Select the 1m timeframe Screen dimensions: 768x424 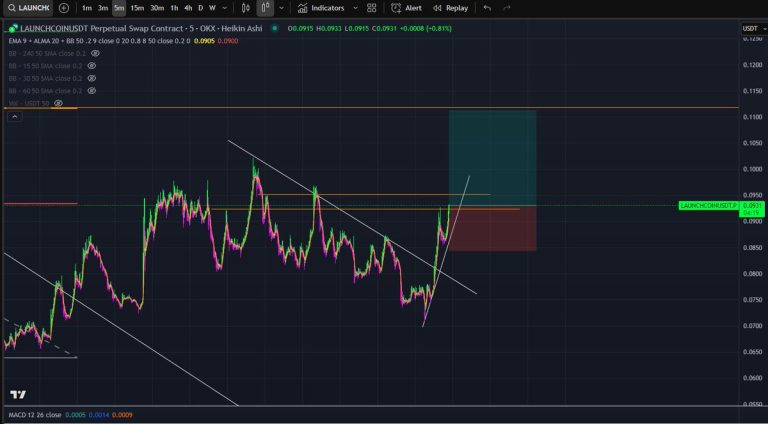click(87, 8)
